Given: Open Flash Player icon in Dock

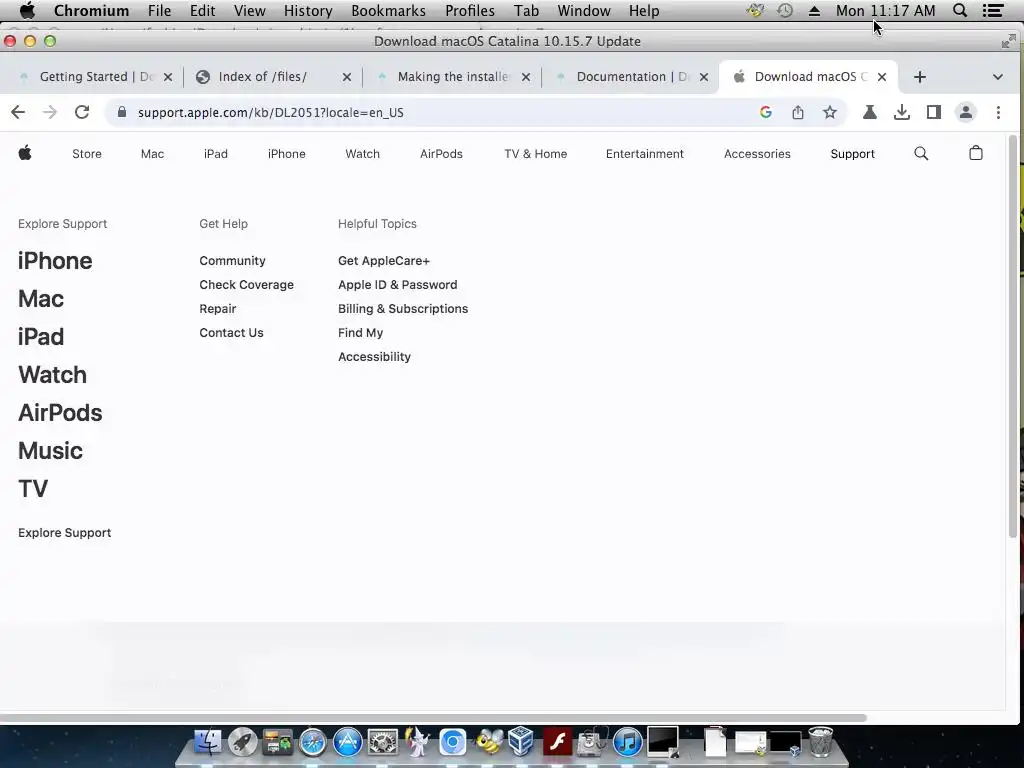Looking at the screenshot, I should tap(557, 743).
